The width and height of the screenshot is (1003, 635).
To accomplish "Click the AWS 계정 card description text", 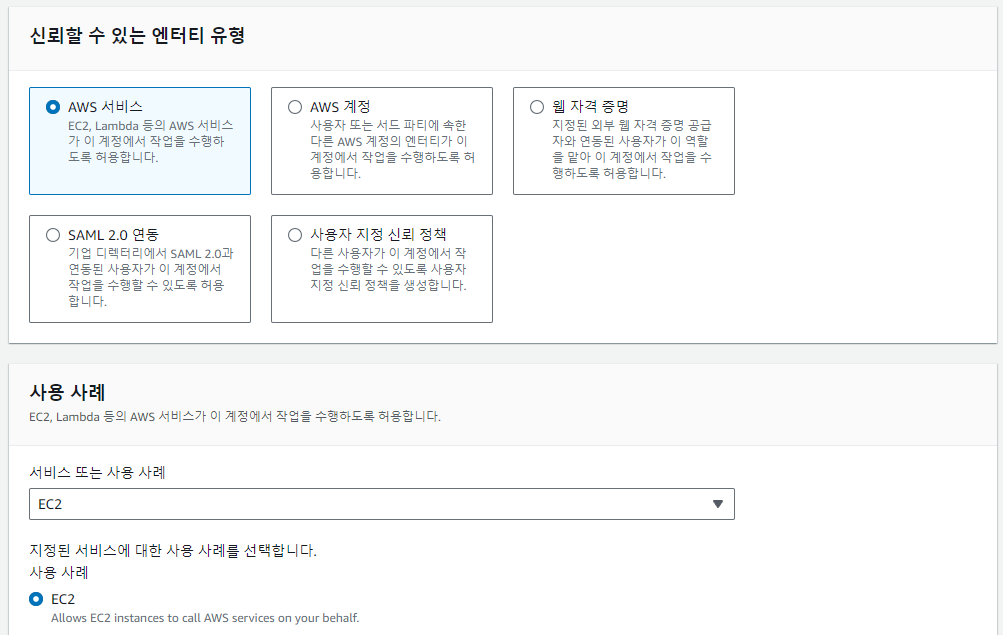I will click(393, 149).
